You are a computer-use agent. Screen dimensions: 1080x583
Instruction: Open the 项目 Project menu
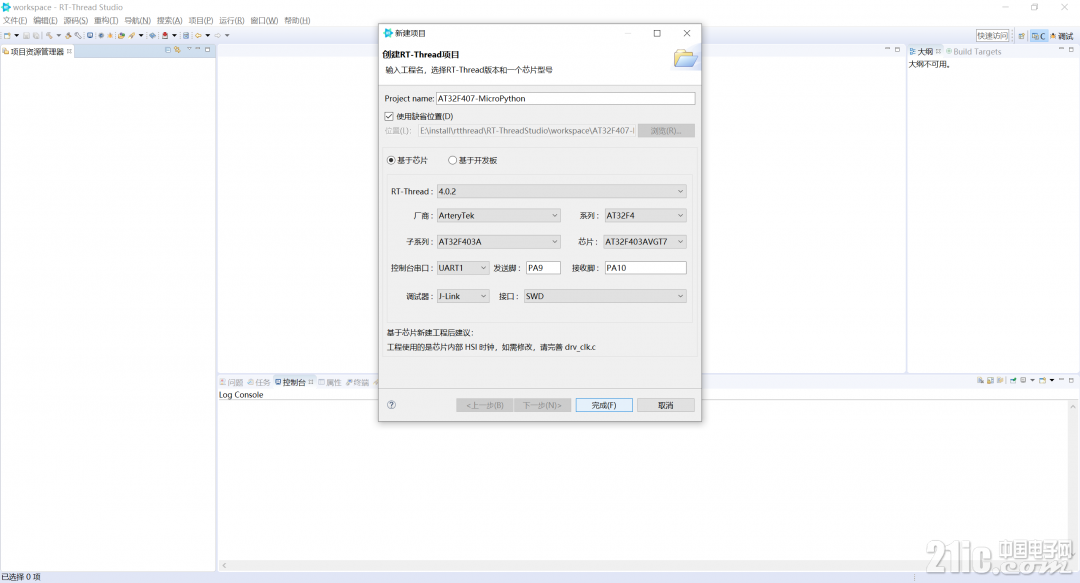tap(201, 21)
